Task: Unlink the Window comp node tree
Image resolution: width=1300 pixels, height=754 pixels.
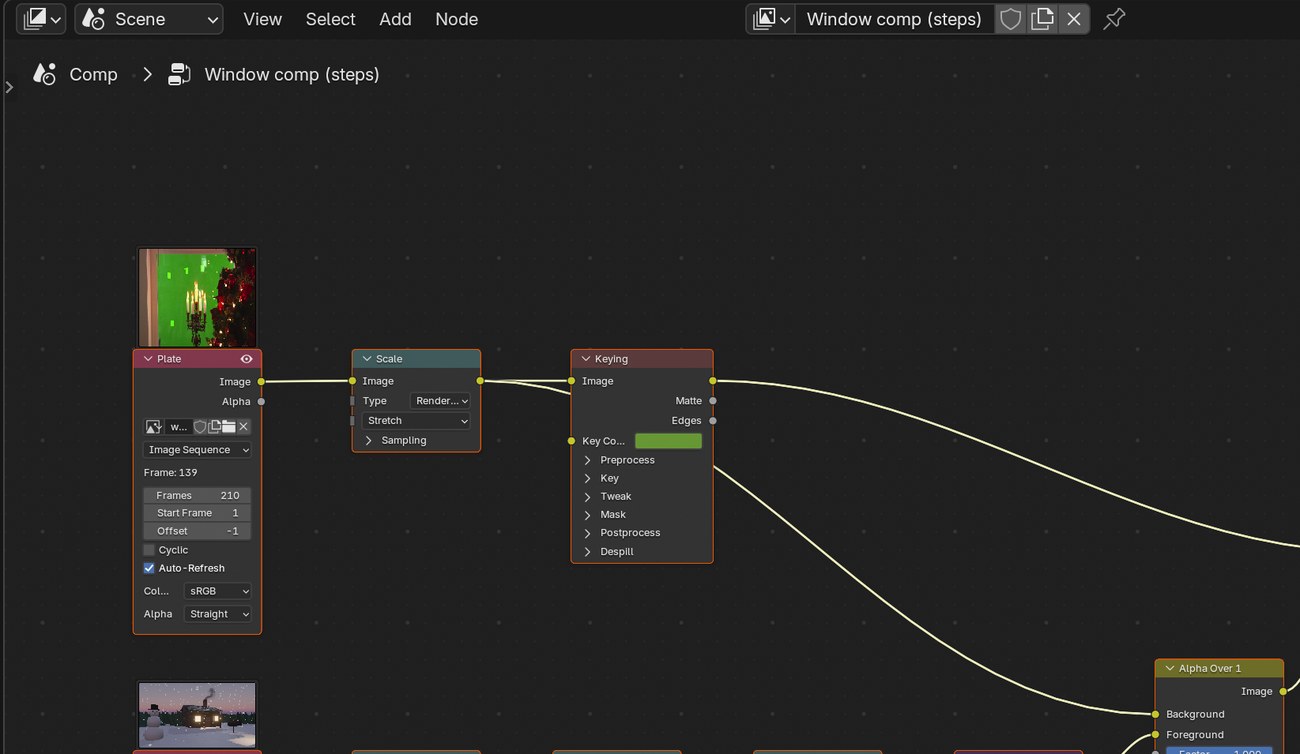Action: point(1074,19)
